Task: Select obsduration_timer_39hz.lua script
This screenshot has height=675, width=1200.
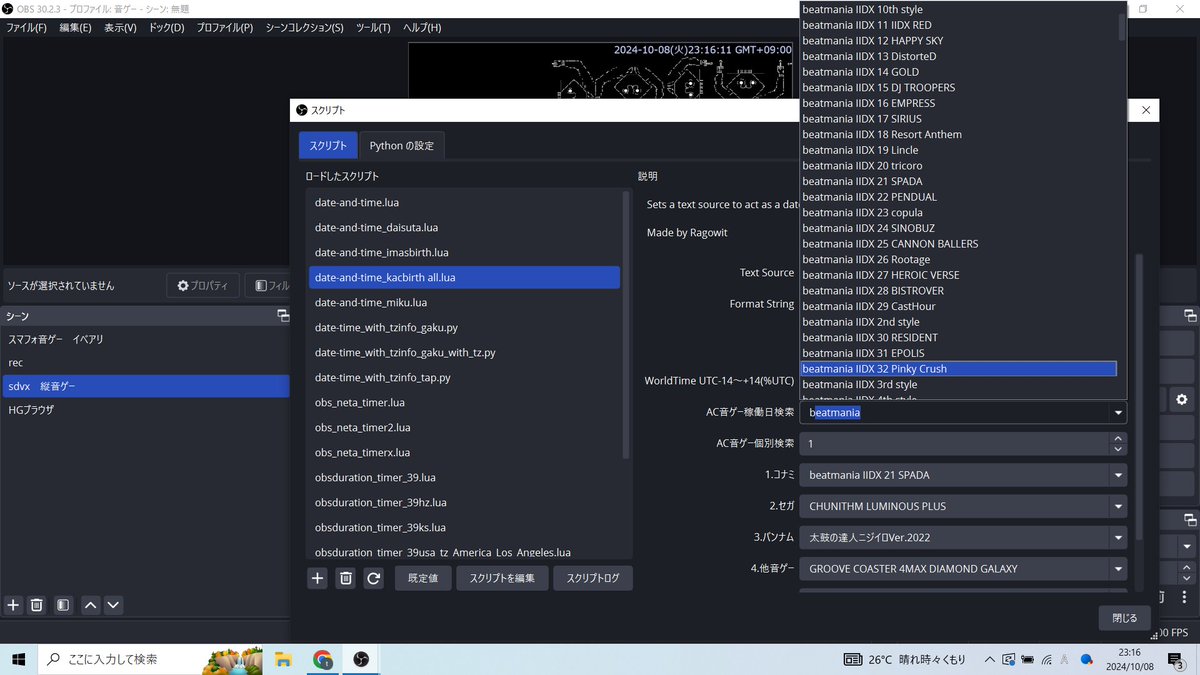Action: click(464, 502)
